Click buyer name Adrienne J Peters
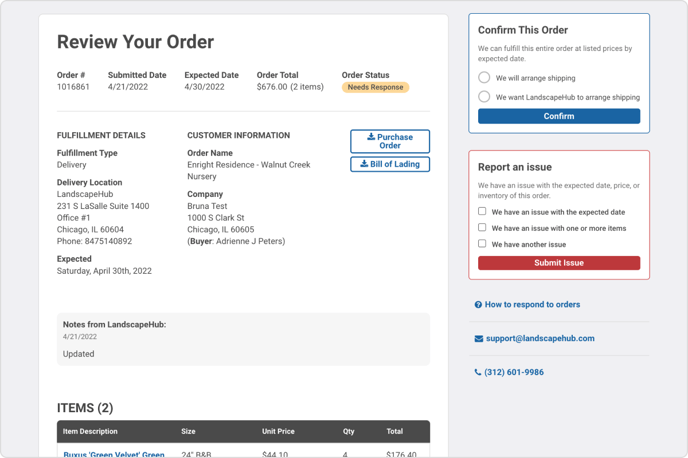Image resolution: width=688 pixels, height=458 pixels. coord(249,241)
